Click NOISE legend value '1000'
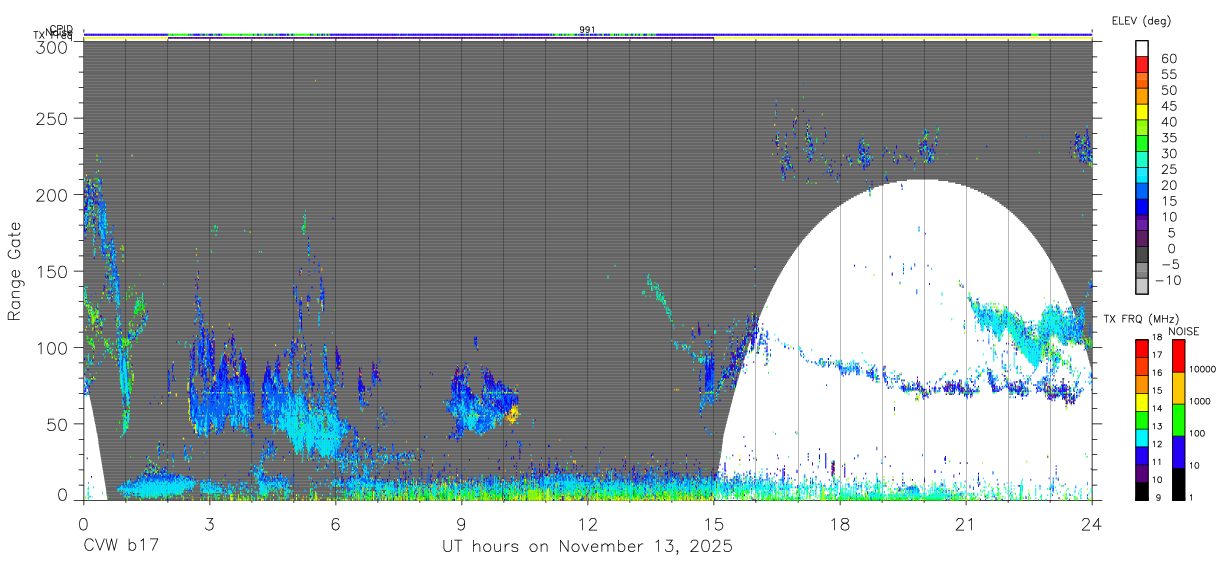Screen dimensions: 1228x567 pos(1200,402)
